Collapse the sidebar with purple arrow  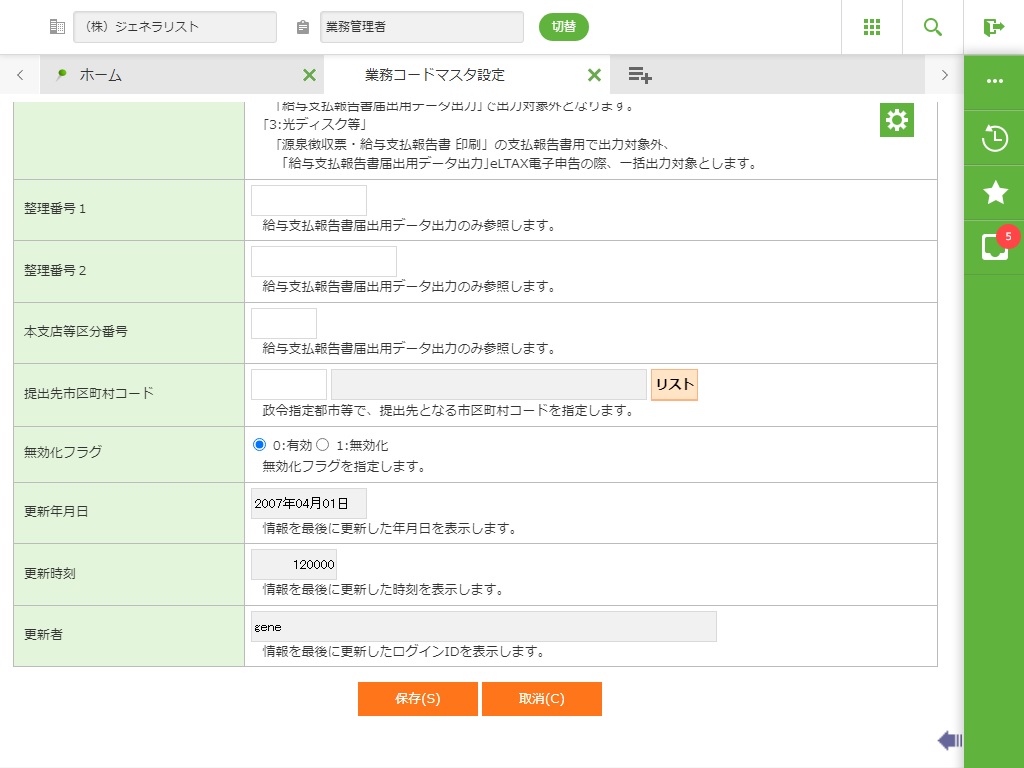[x=949, y=740]
